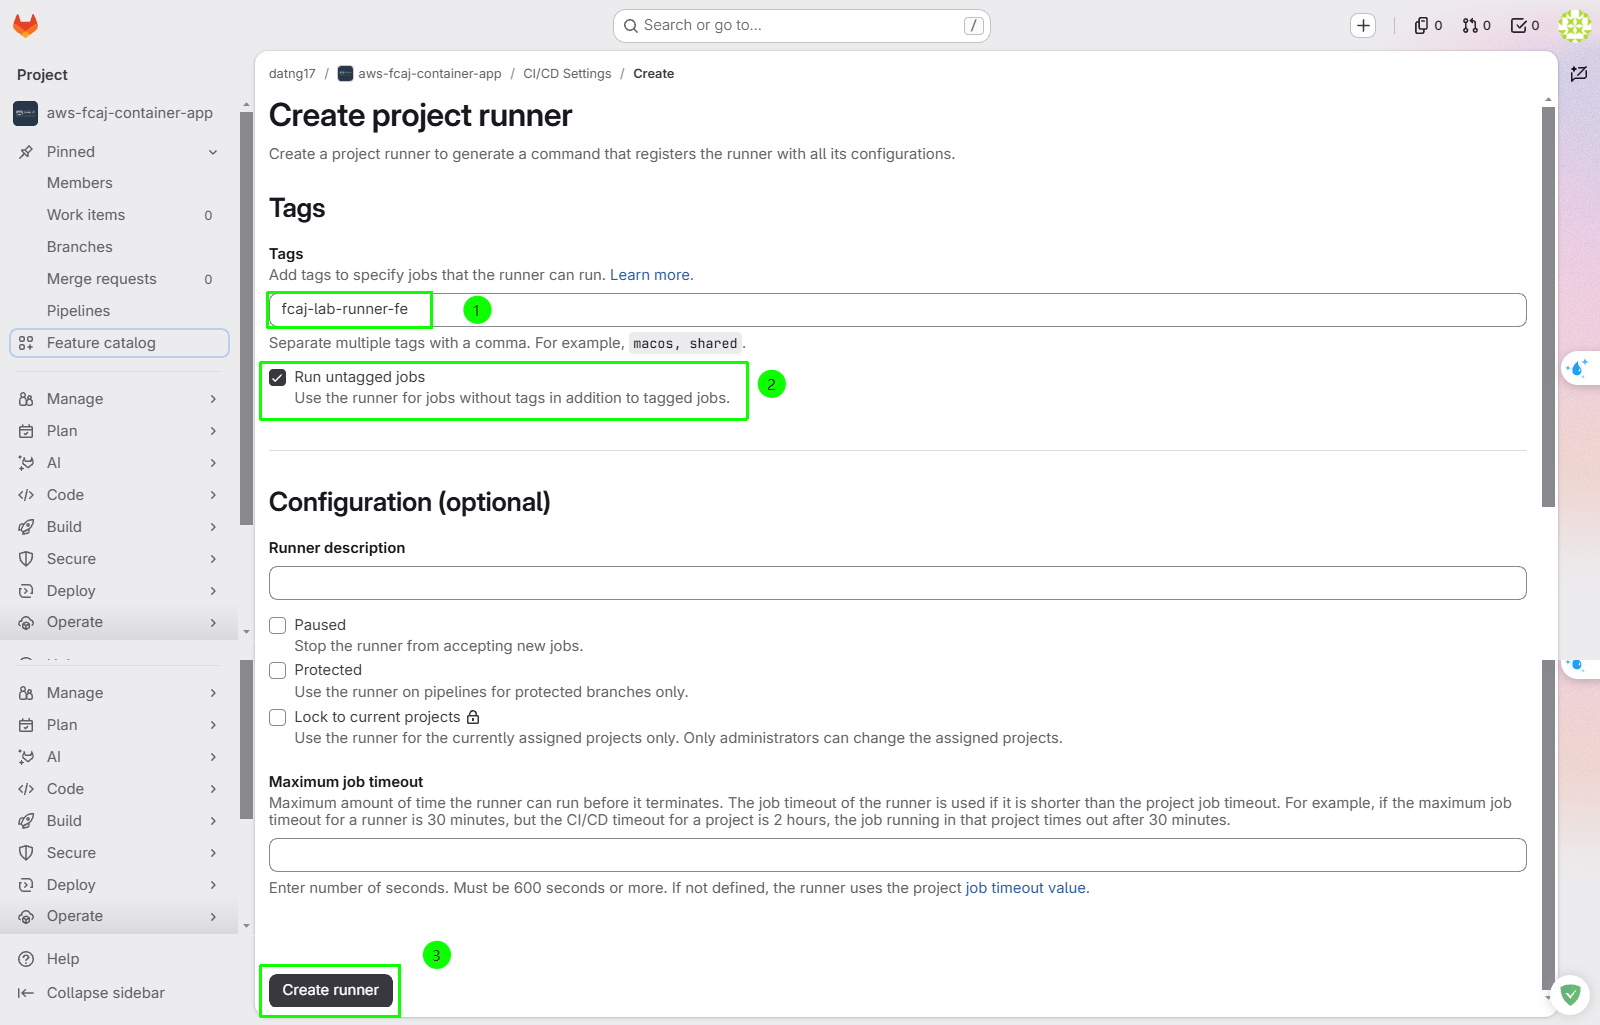Open the user avatar menu
Viewport: 1600px width, 1025px height.
tap(1575, 26)
